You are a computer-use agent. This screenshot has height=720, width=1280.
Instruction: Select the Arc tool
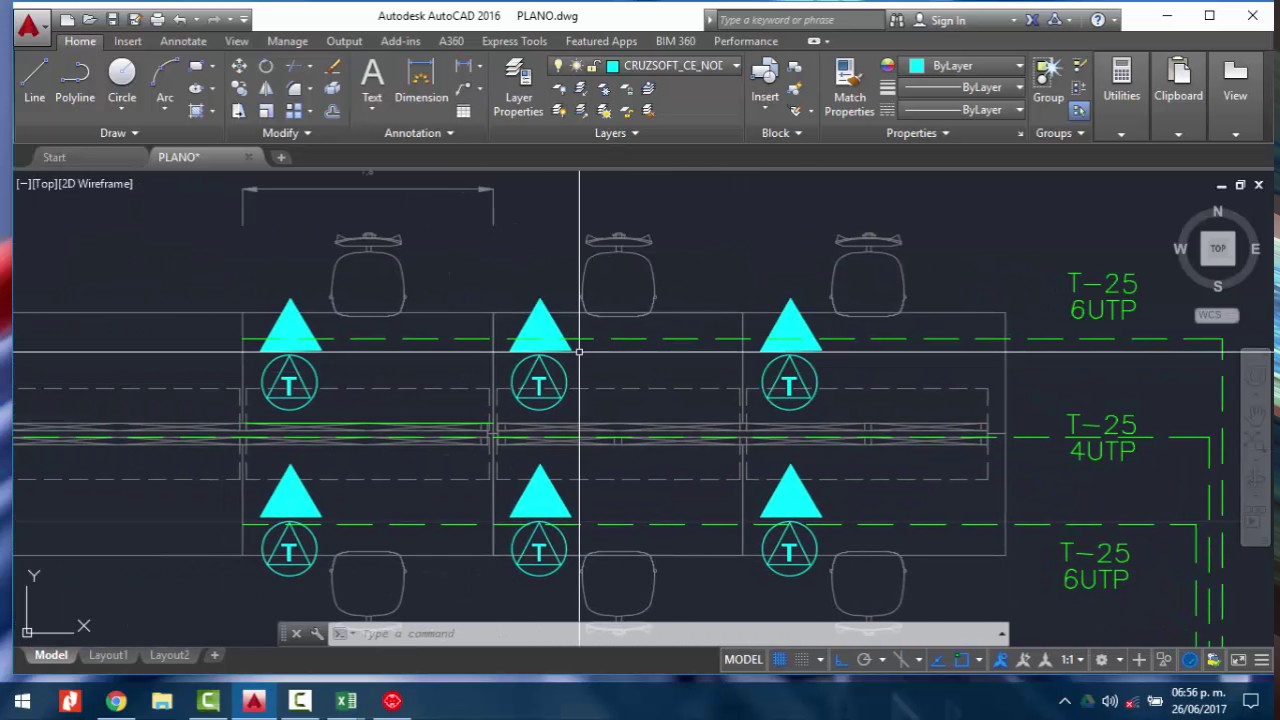pyautogui.click(x=165, y=80)
